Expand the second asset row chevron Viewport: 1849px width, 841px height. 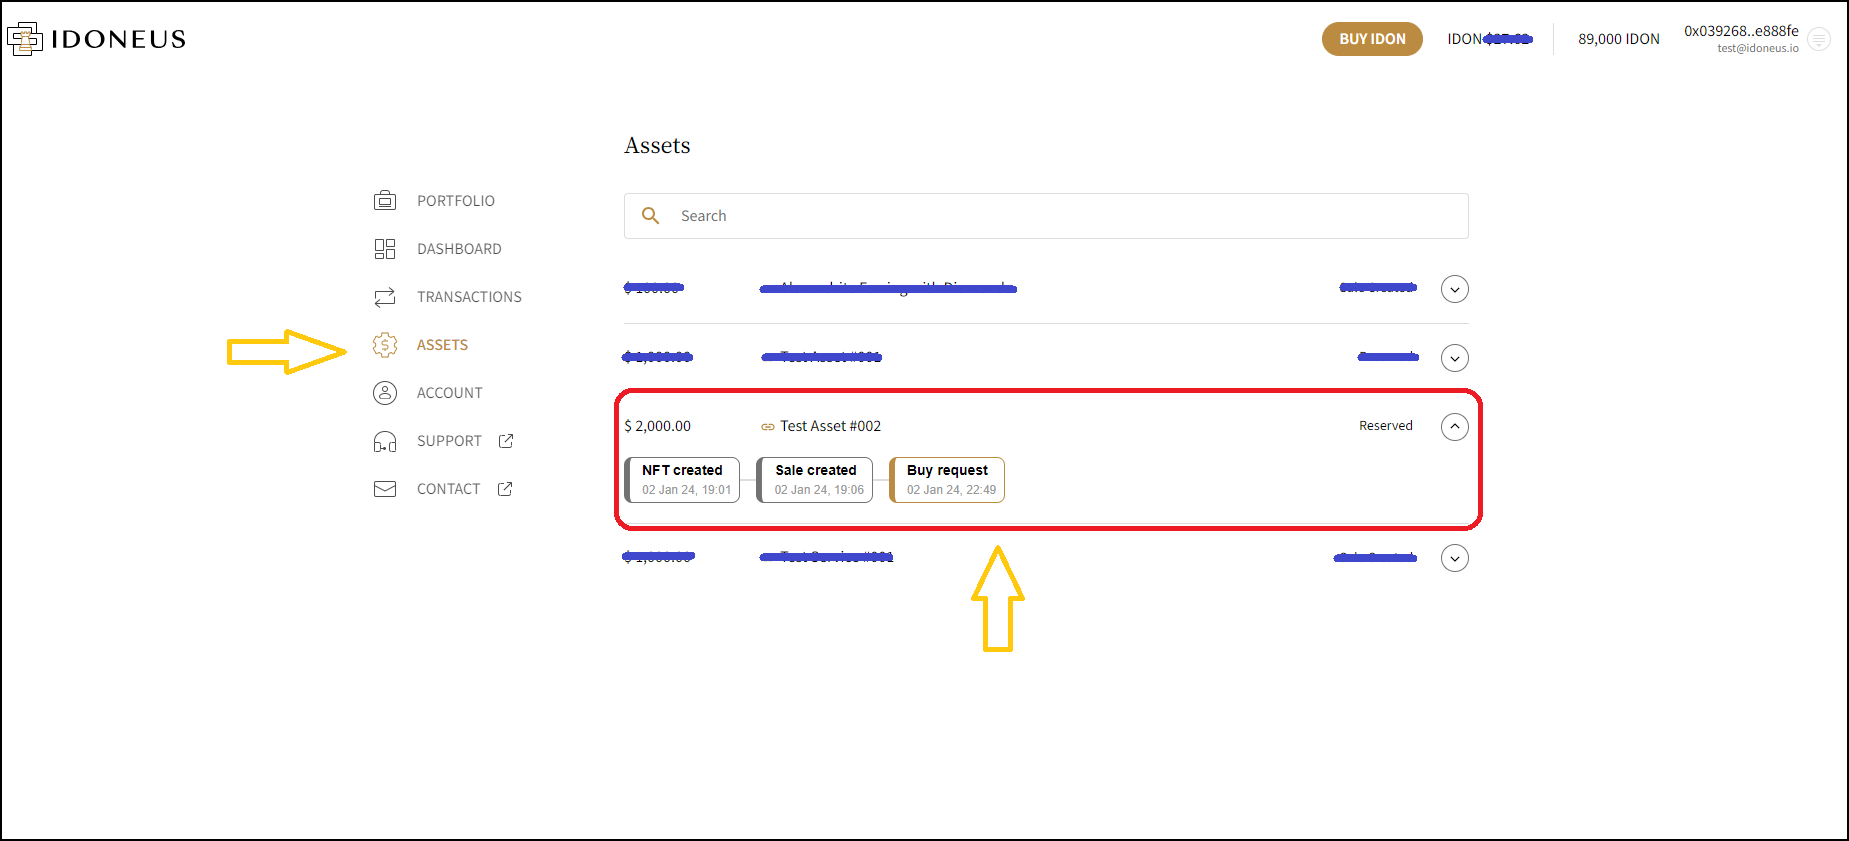pos(1454,358)
